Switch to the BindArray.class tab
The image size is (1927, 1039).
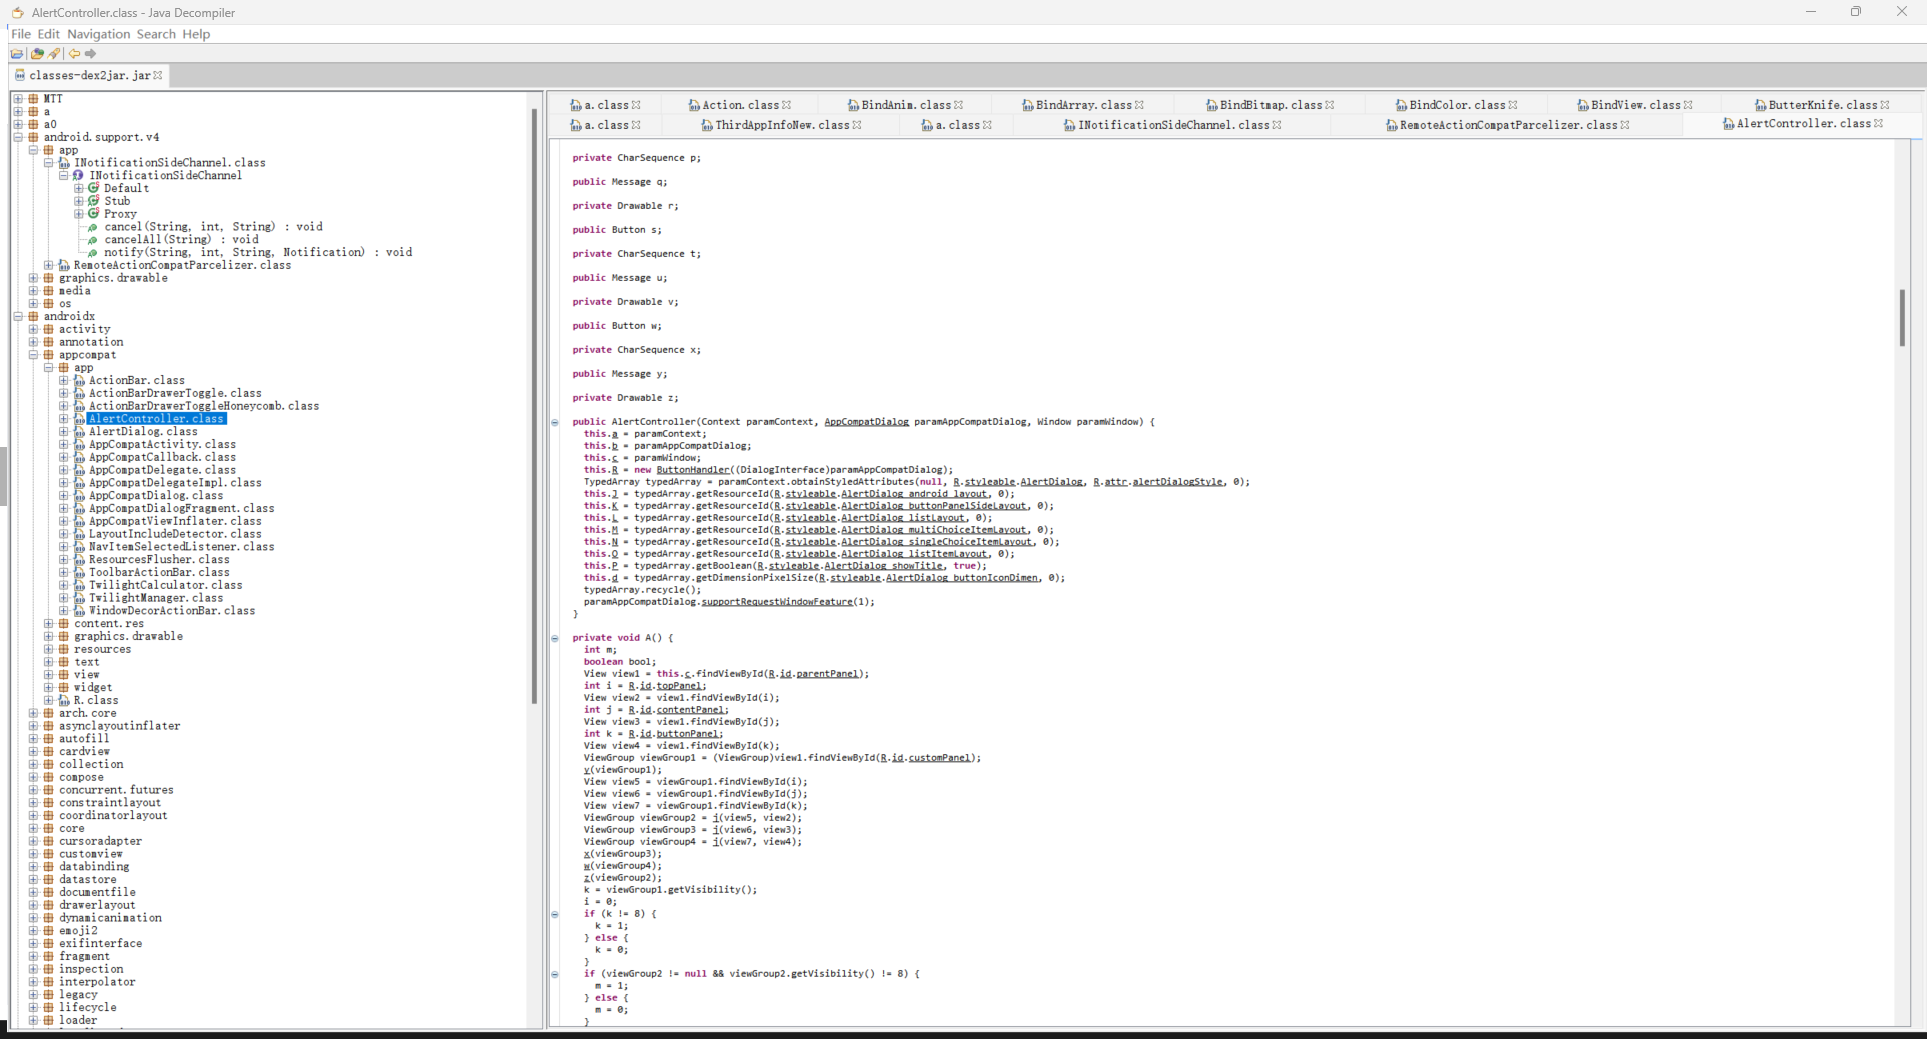pyautogui.click(x=1083, y=105)
